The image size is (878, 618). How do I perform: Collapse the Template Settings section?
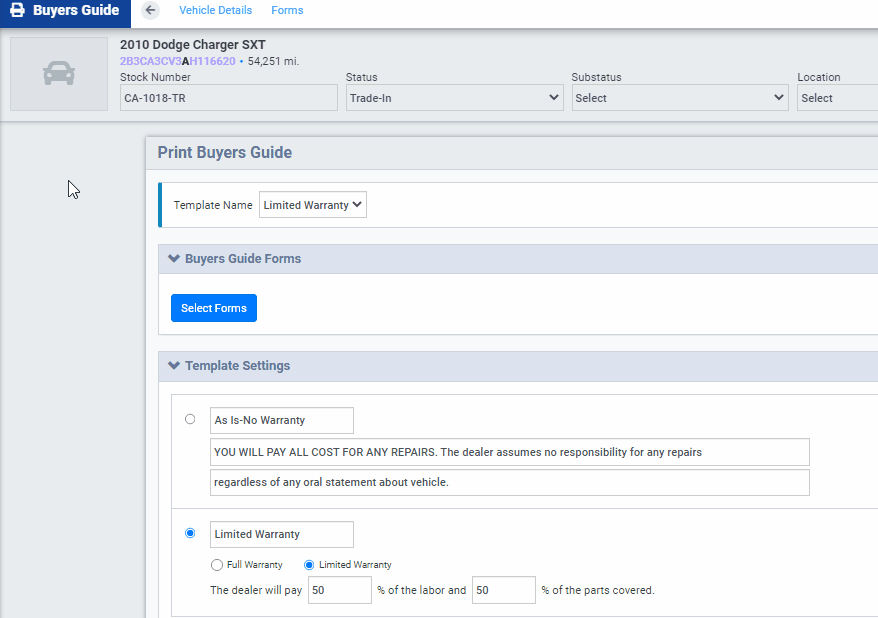point(173,365)
